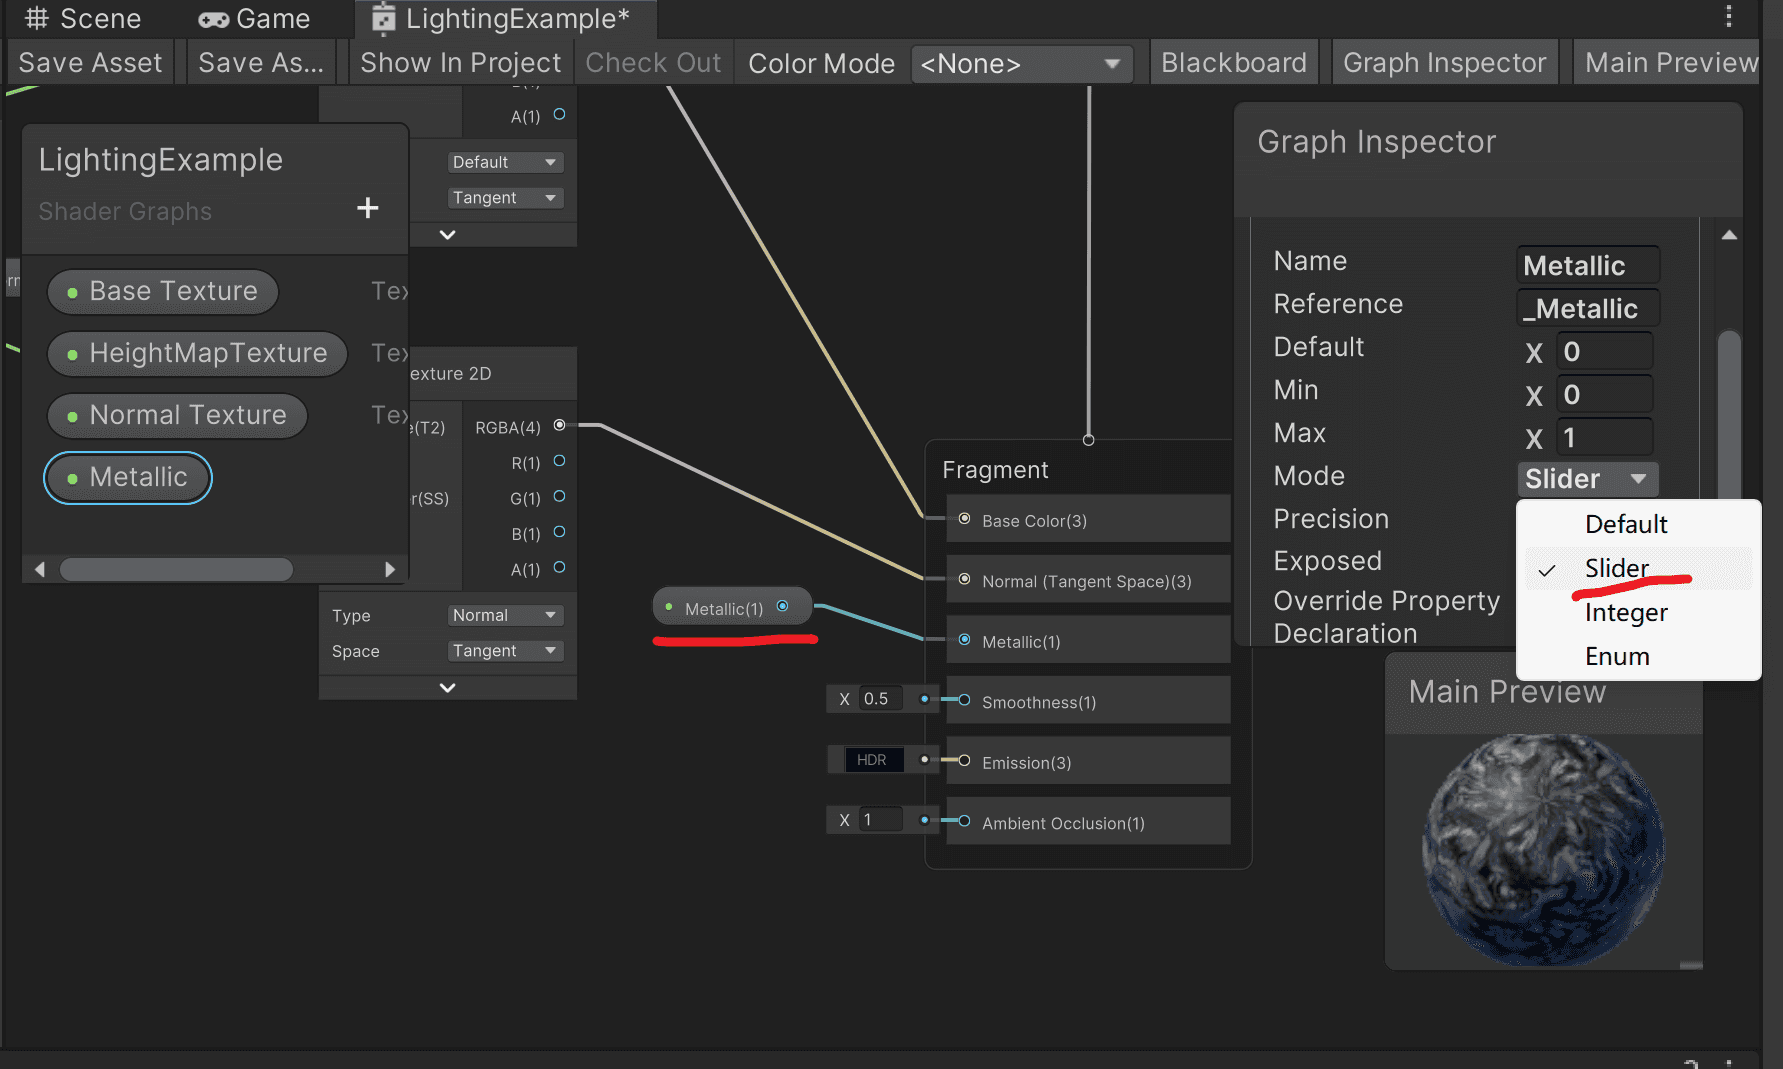Click the Metallic node output port
Viewport: 1783px width, 1069px height.
(x=783, y=606)
